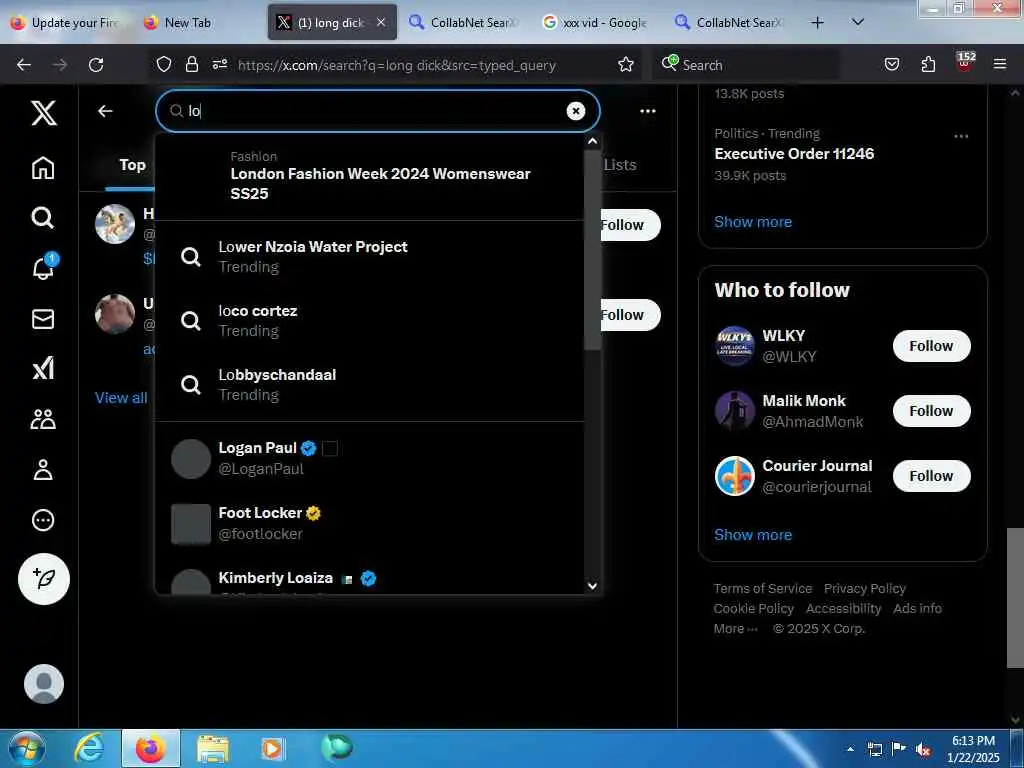Open Messages envelope icon
Image resolution: width=1024 pixels, height=768 pixels.
pos(43,319)
